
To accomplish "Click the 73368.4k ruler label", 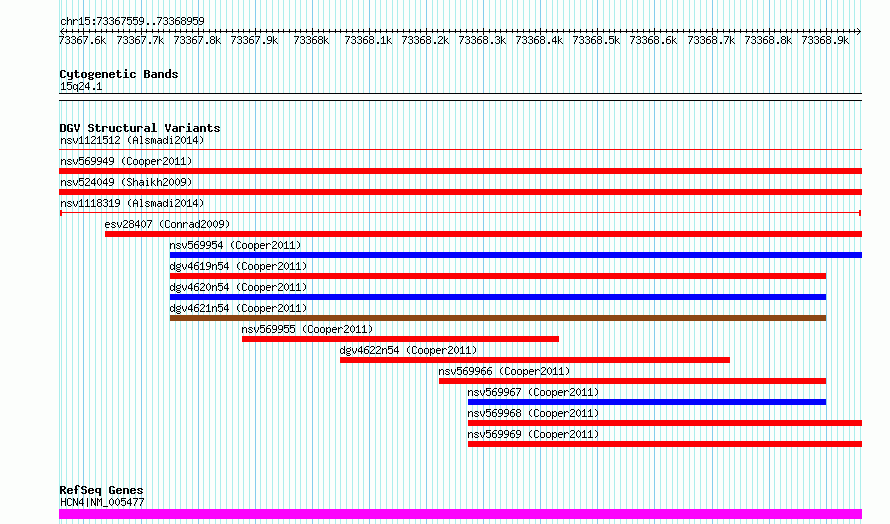I will 539,40.
